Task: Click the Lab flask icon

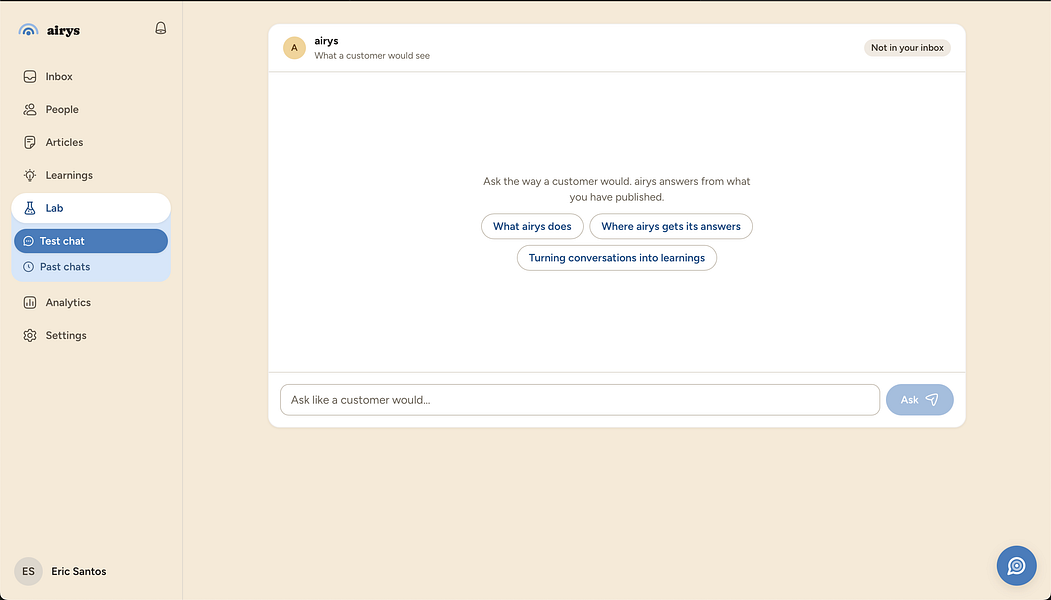Action: (x=29, y=208)
